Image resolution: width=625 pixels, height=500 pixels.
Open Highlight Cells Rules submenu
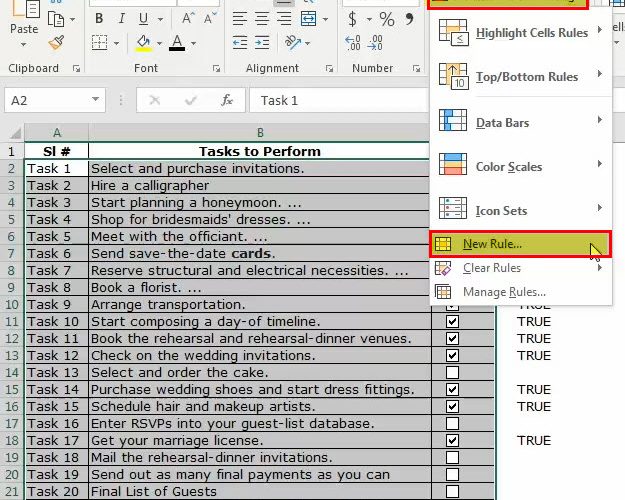(x=521, y=32)
